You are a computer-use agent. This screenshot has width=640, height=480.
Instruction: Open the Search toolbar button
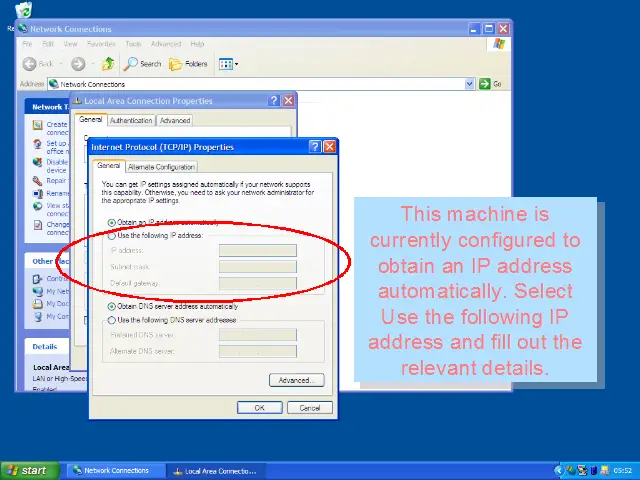(x=142, y=64)
